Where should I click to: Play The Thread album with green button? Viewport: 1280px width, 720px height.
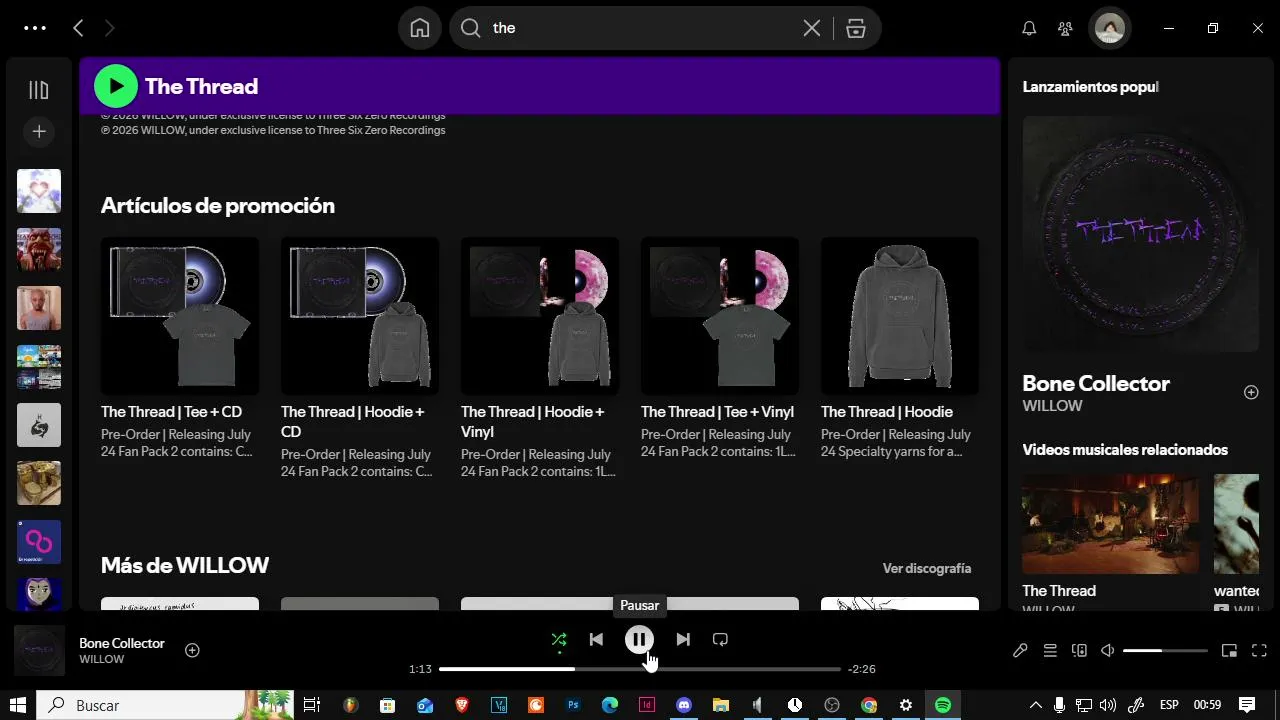(x=116, y=86)
